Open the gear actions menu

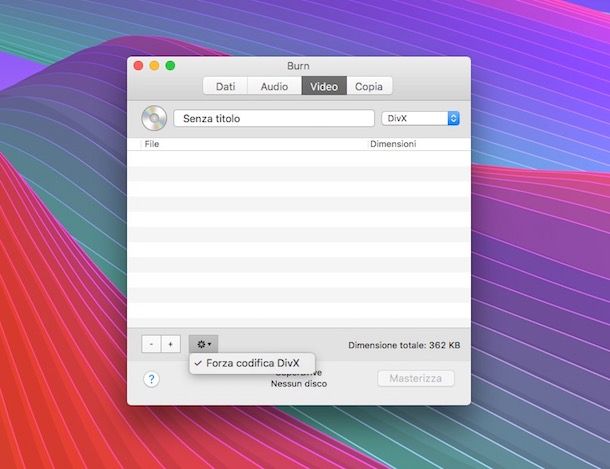pyautogui.click(x=203, y=344)
